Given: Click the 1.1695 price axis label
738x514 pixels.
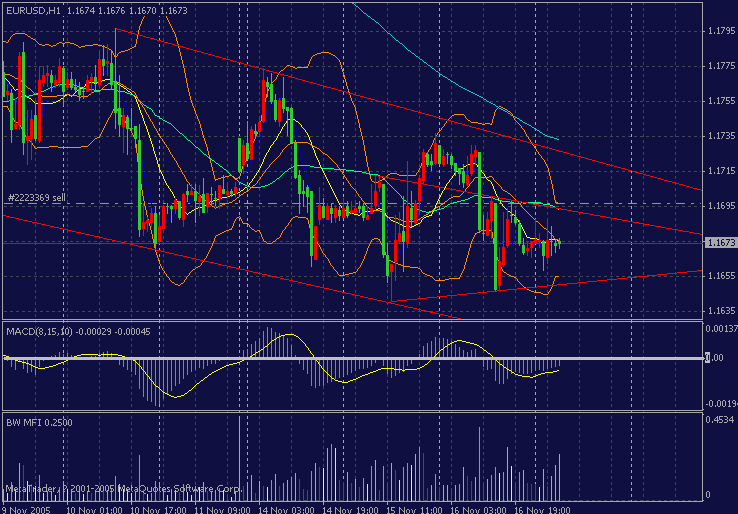Looking at the screenshot, I should [722, 206].
